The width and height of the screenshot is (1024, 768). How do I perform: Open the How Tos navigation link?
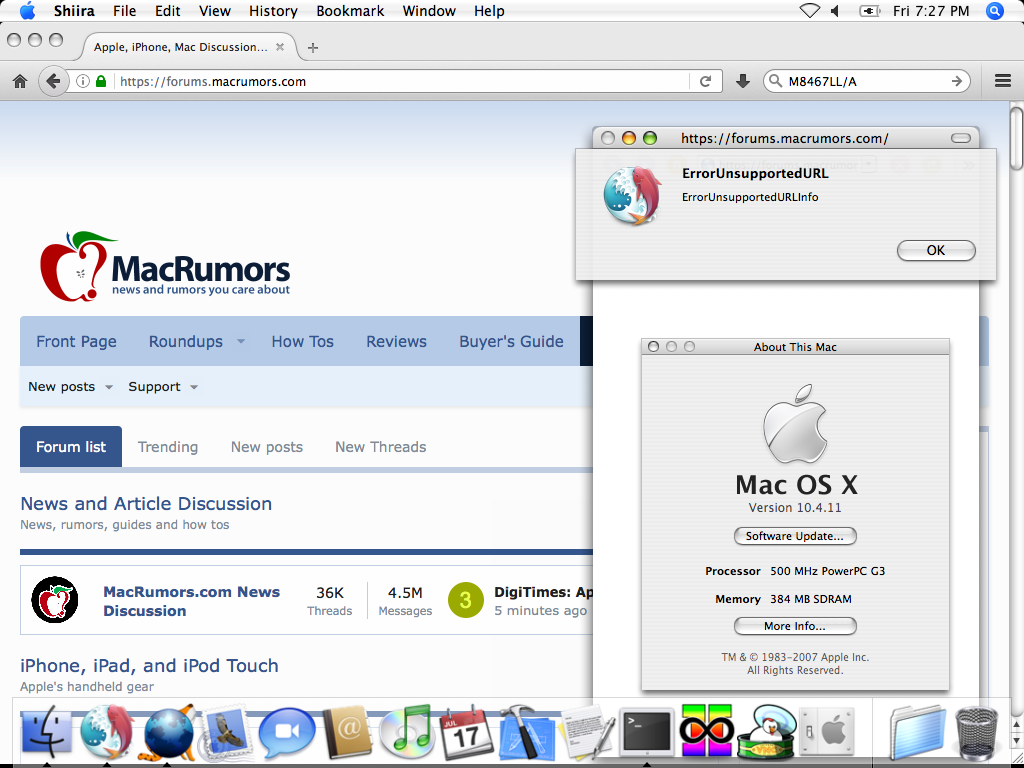[302, 342]
